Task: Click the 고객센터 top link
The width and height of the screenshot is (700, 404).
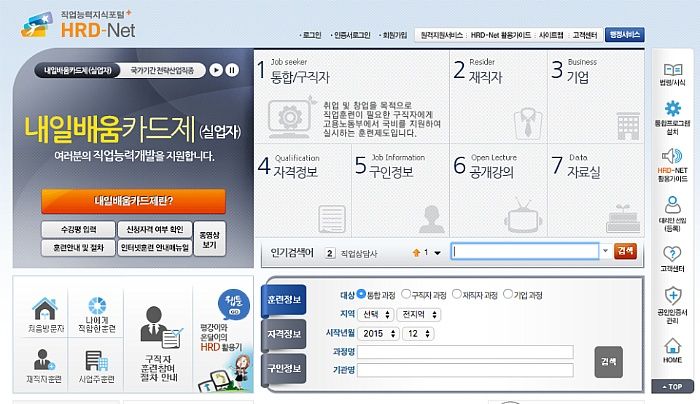Action: coord(585,35)
